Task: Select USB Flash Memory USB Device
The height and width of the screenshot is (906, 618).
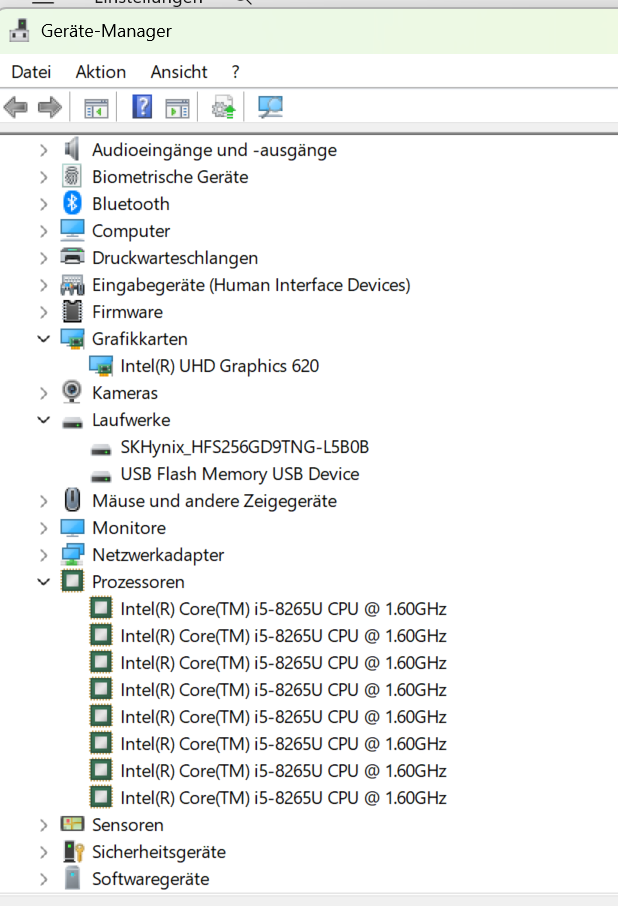Action: click(x=240, y=474)
